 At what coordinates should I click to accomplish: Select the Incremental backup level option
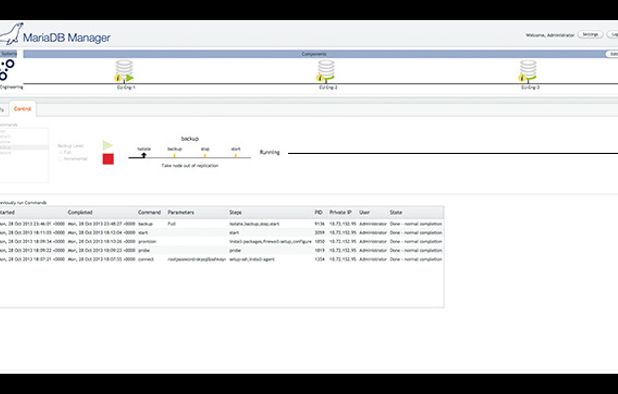point(73,159)
